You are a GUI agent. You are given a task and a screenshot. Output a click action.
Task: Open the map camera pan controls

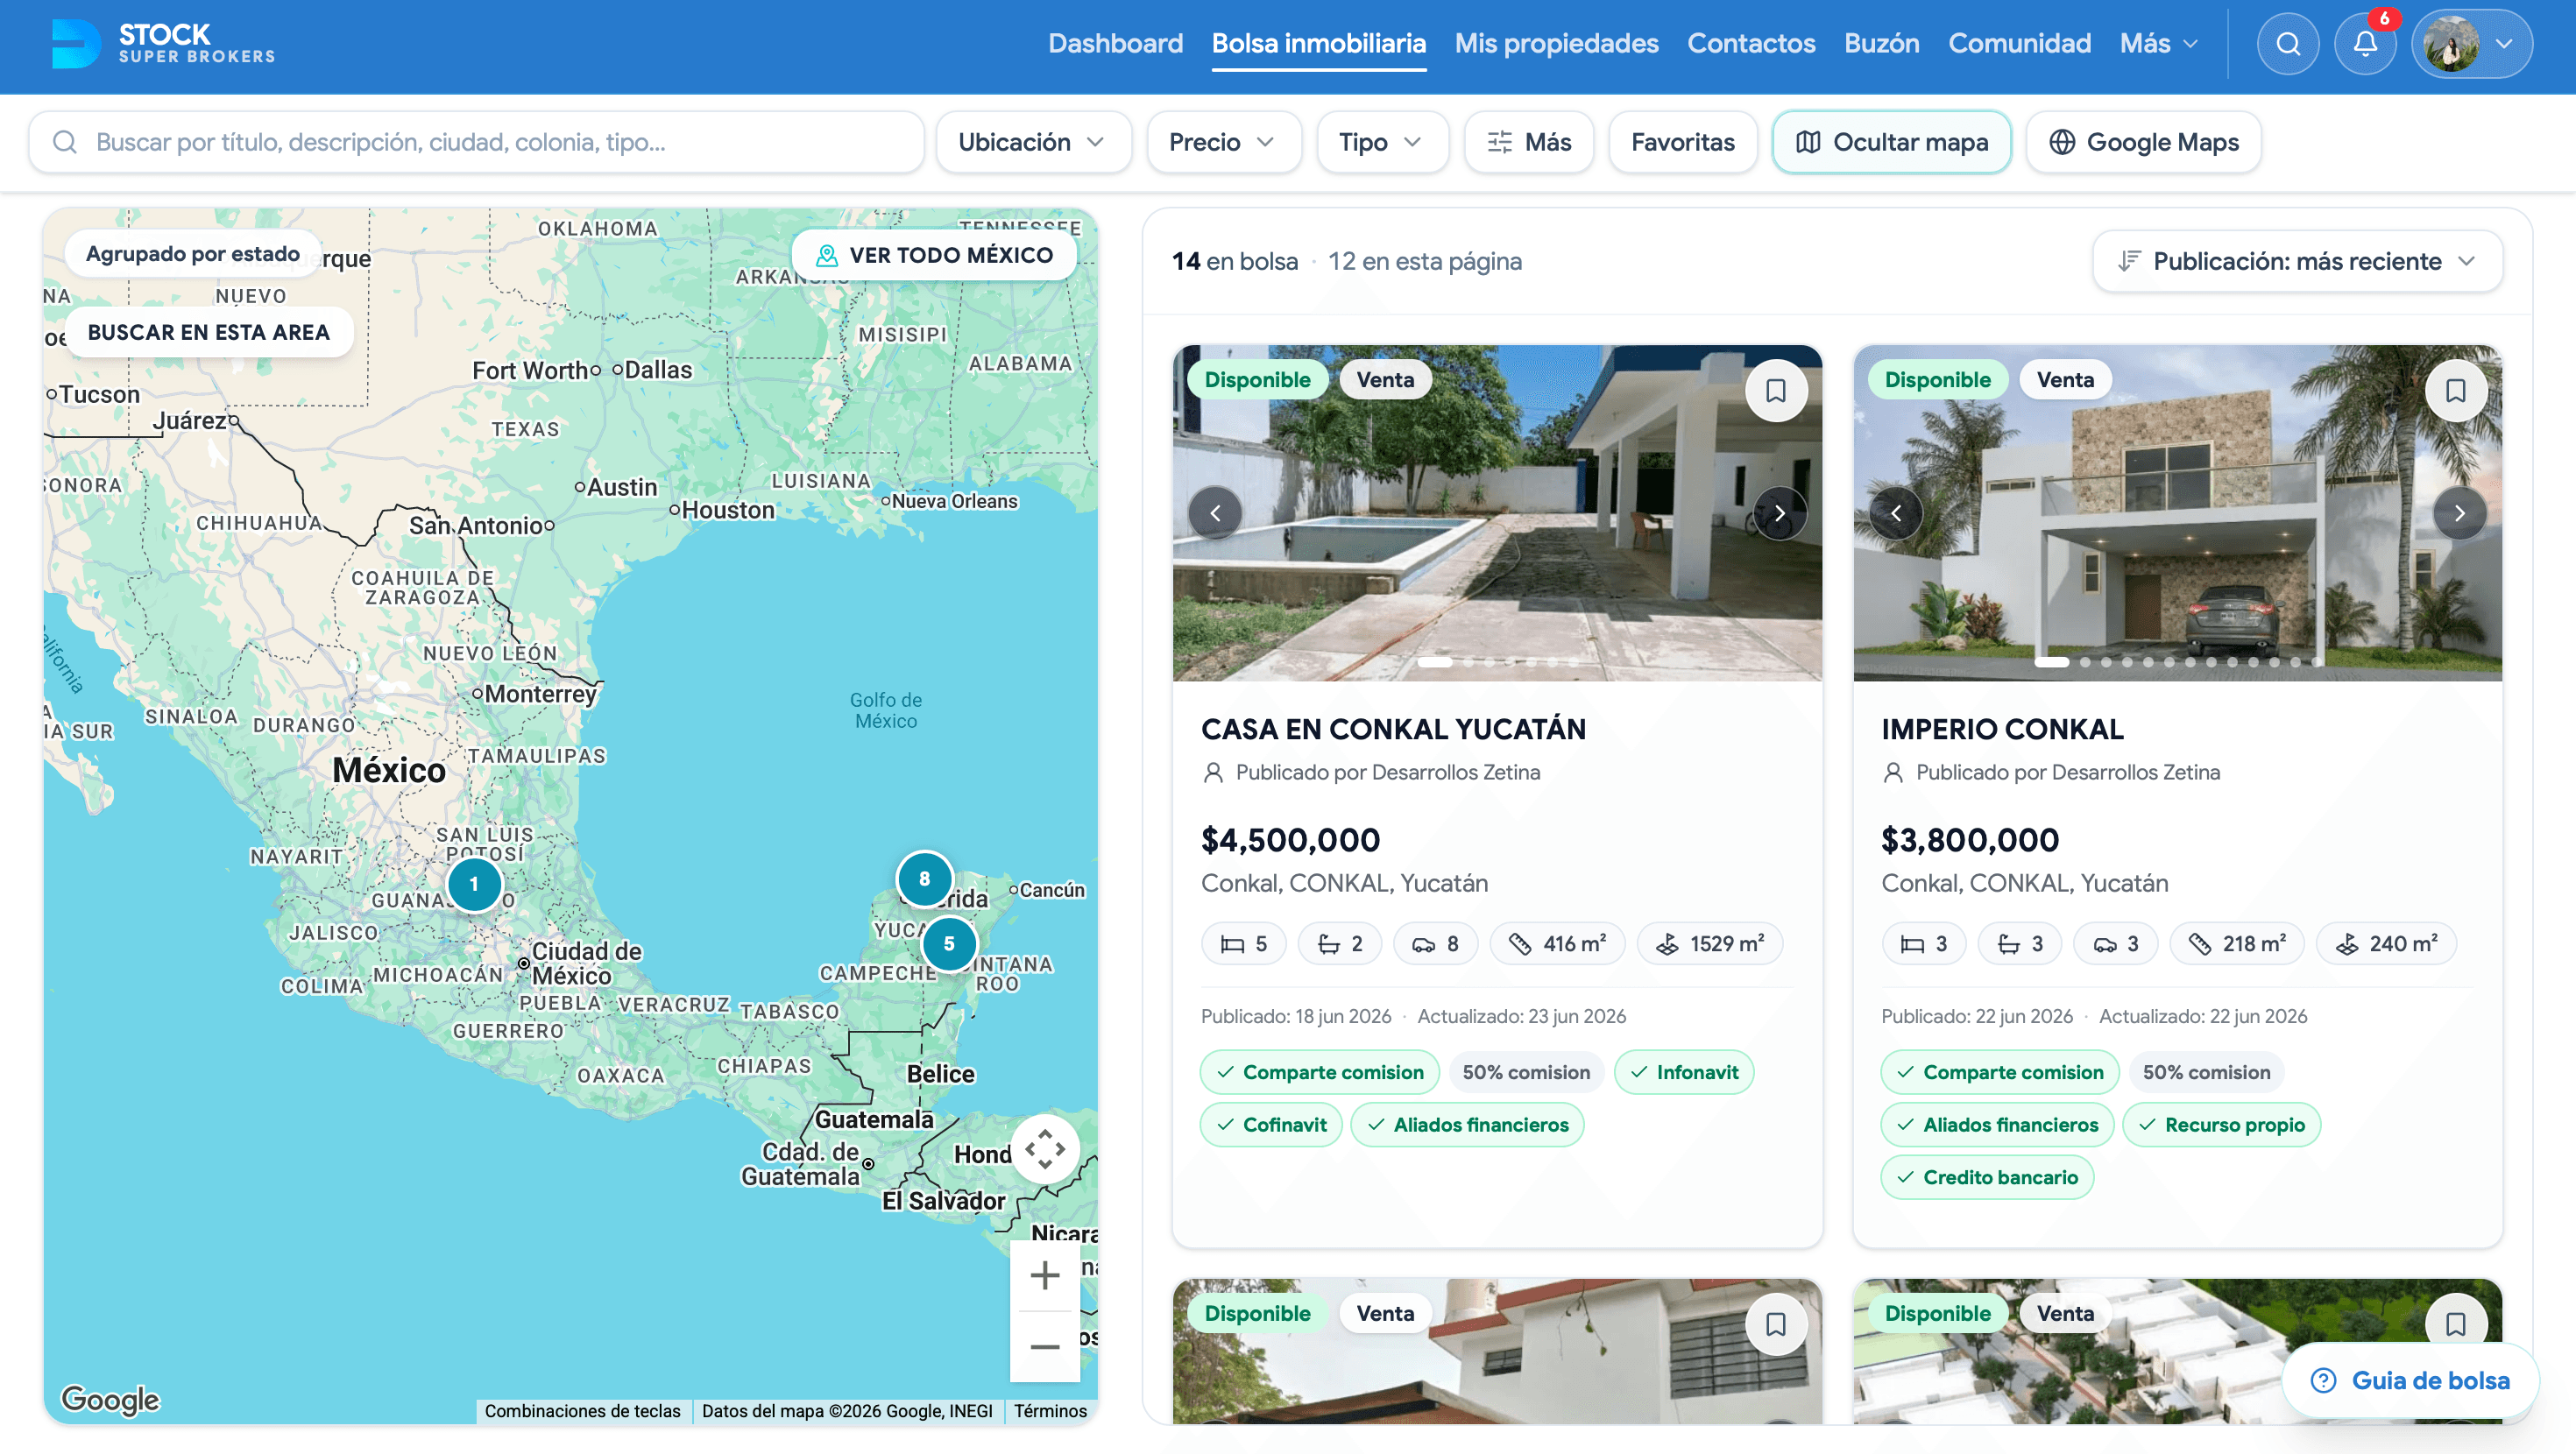[x=1044, y=1149]
